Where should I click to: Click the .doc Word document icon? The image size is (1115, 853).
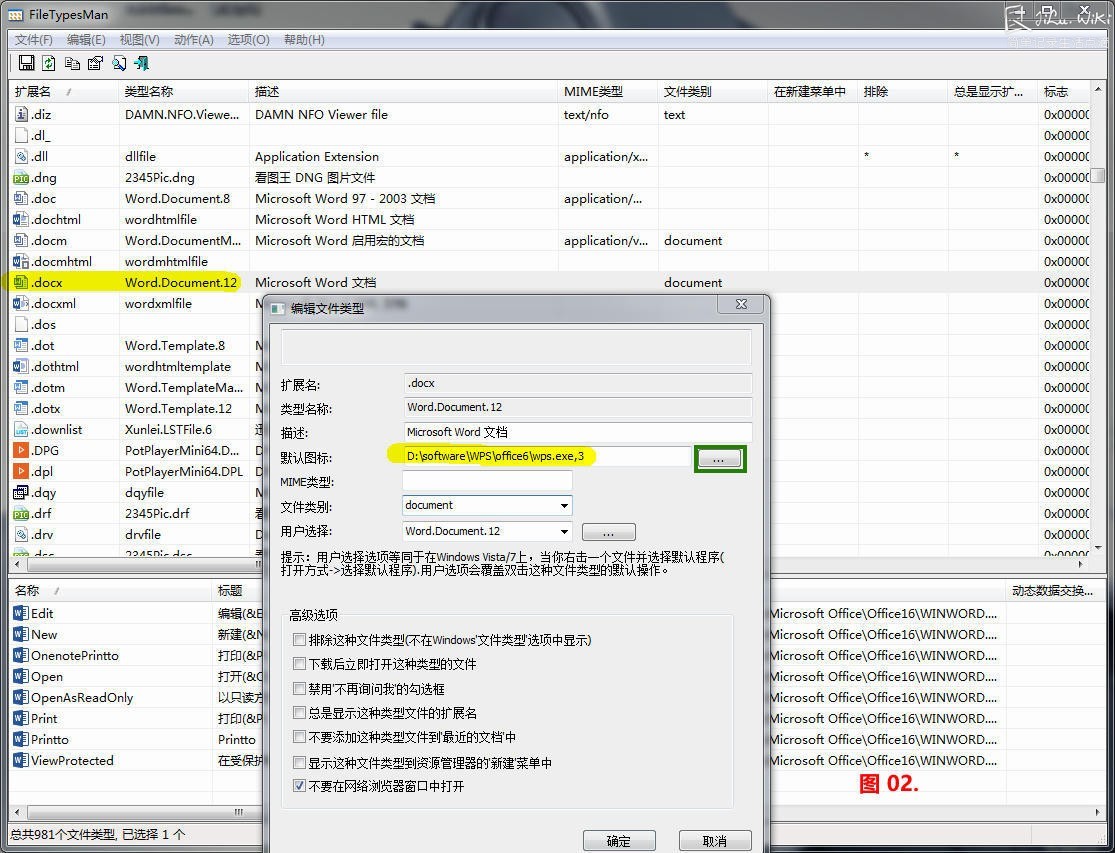click(x=21, y=198)
